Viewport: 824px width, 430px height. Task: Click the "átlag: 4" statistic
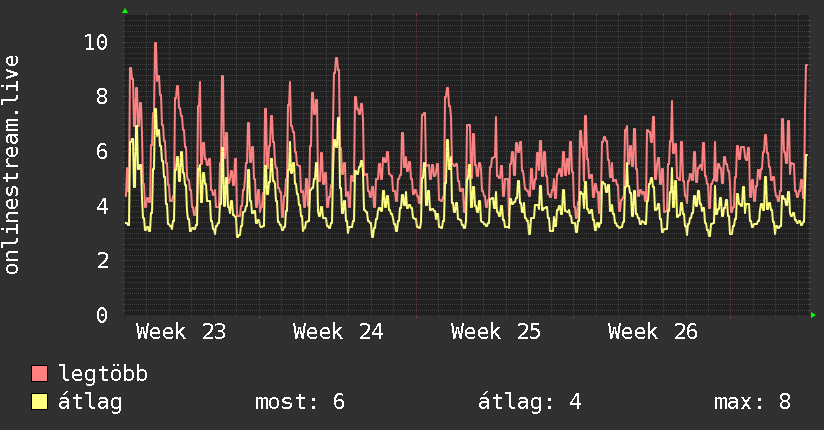click(530, 402)
